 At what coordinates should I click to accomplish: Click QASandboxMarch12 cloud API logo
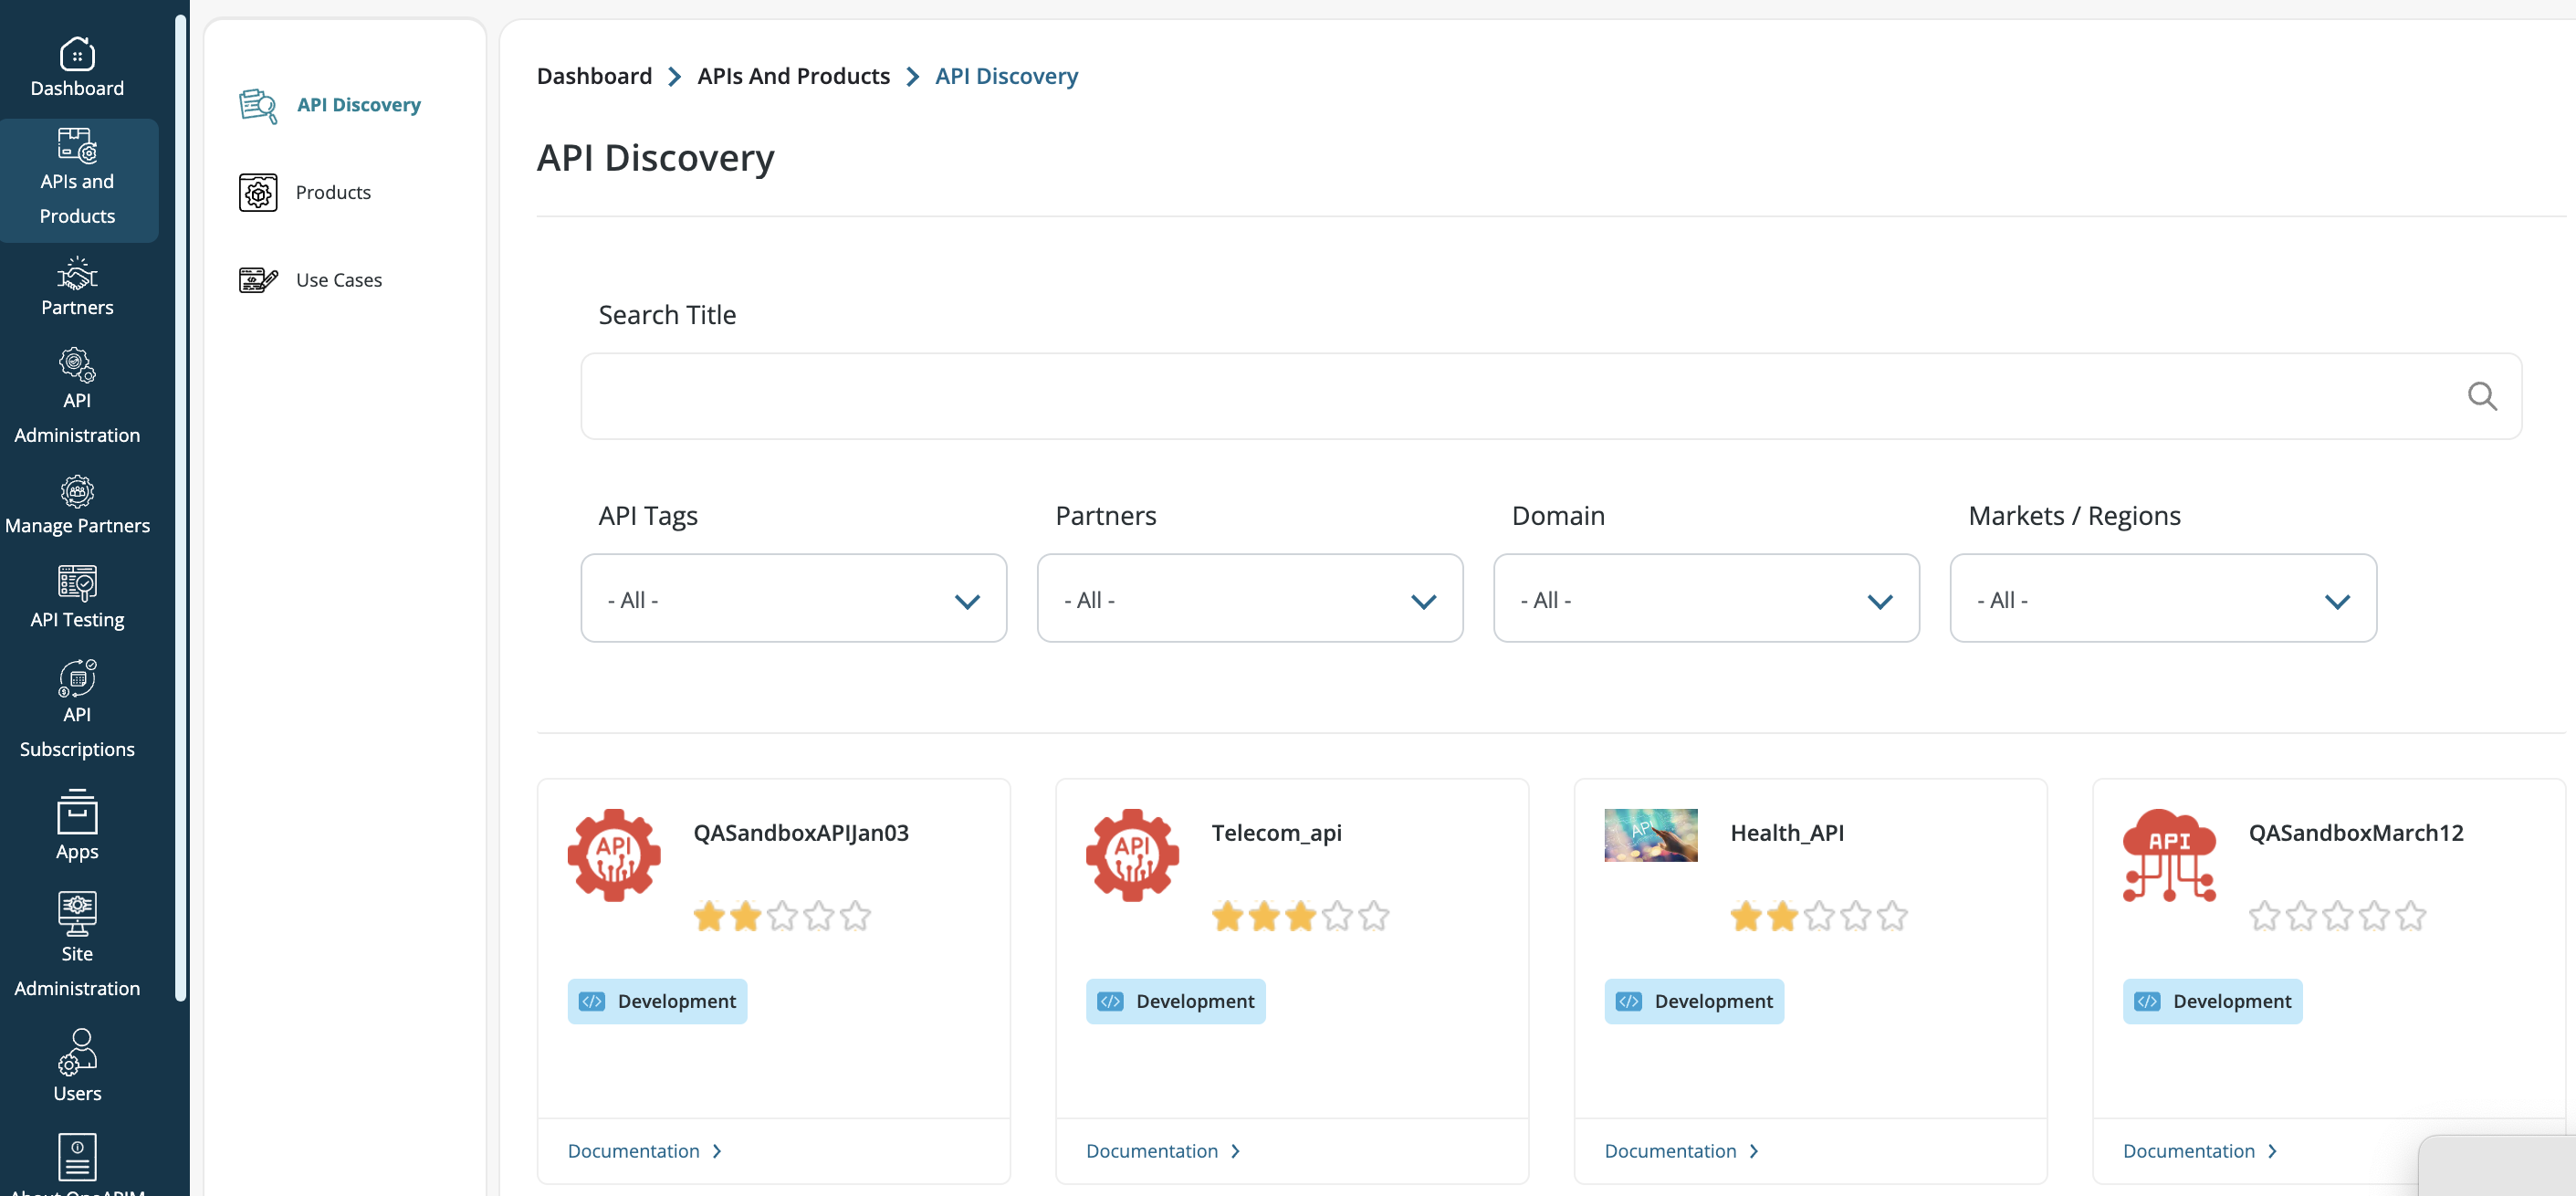click(x=2169, y=855)
